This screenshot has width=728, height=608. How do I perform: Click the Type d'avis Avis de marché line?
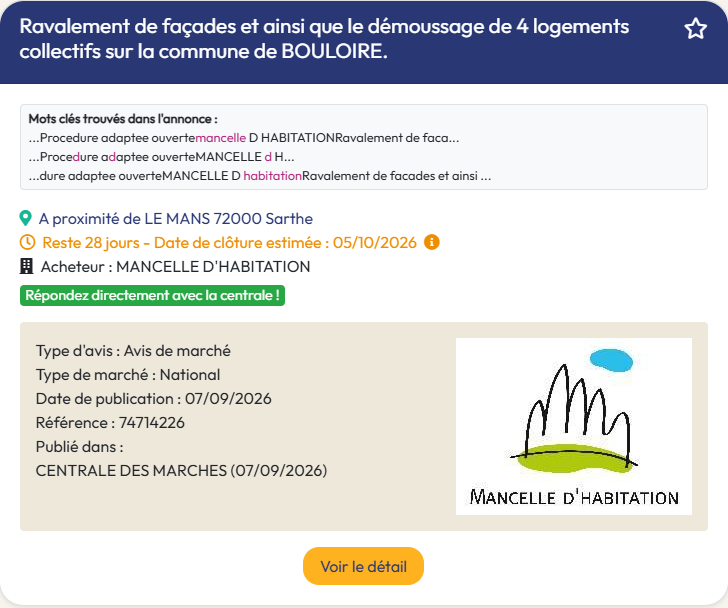point(133,351)
